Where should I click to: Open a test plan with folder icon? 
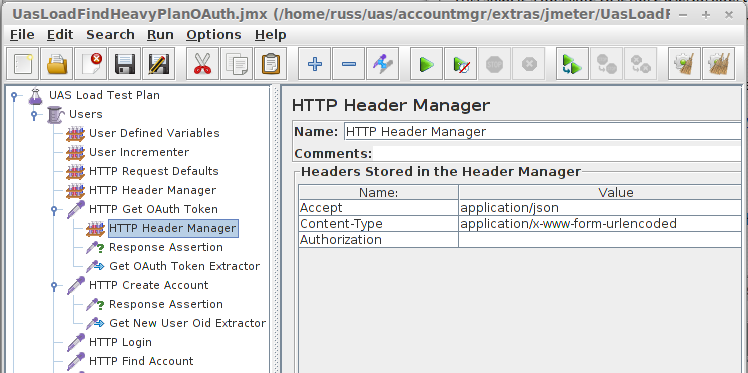click(57, 63)
